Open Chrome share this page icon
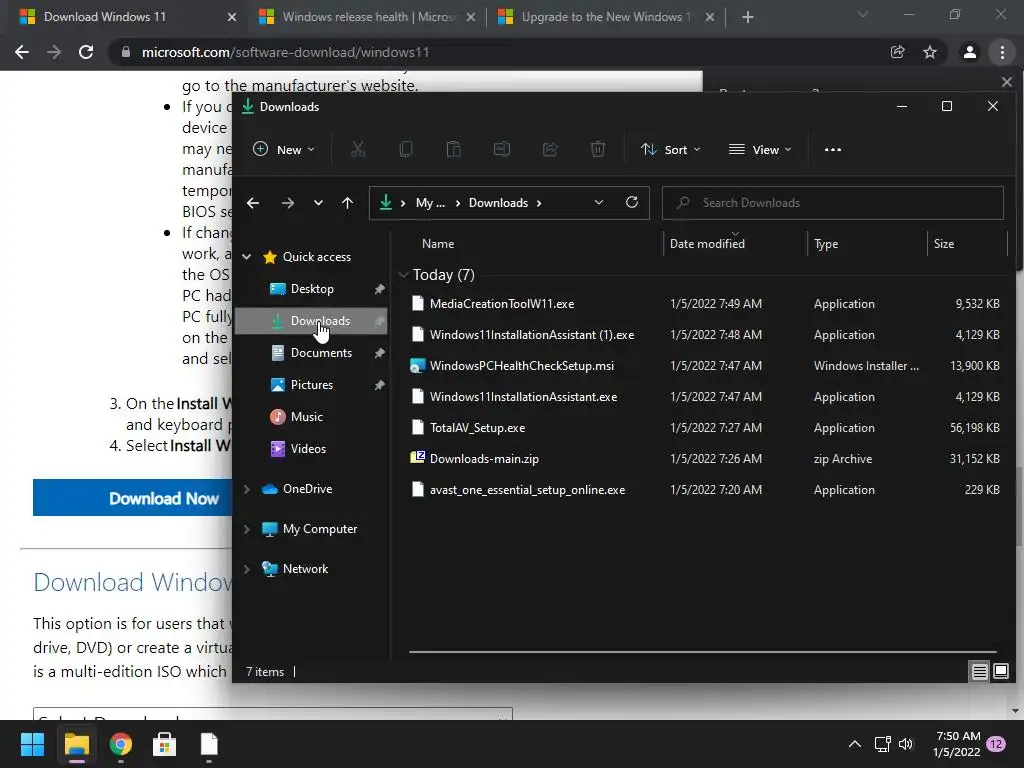 click(x=898, y=52)
